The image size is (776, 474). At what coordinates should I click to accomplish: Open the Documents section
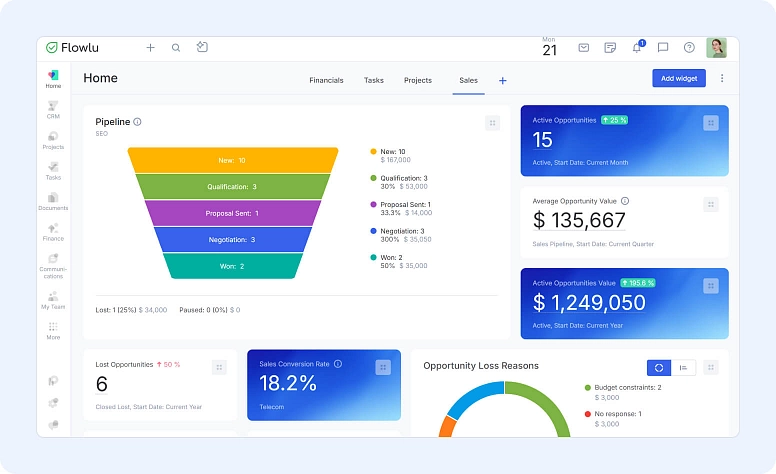tap(53, 201)
